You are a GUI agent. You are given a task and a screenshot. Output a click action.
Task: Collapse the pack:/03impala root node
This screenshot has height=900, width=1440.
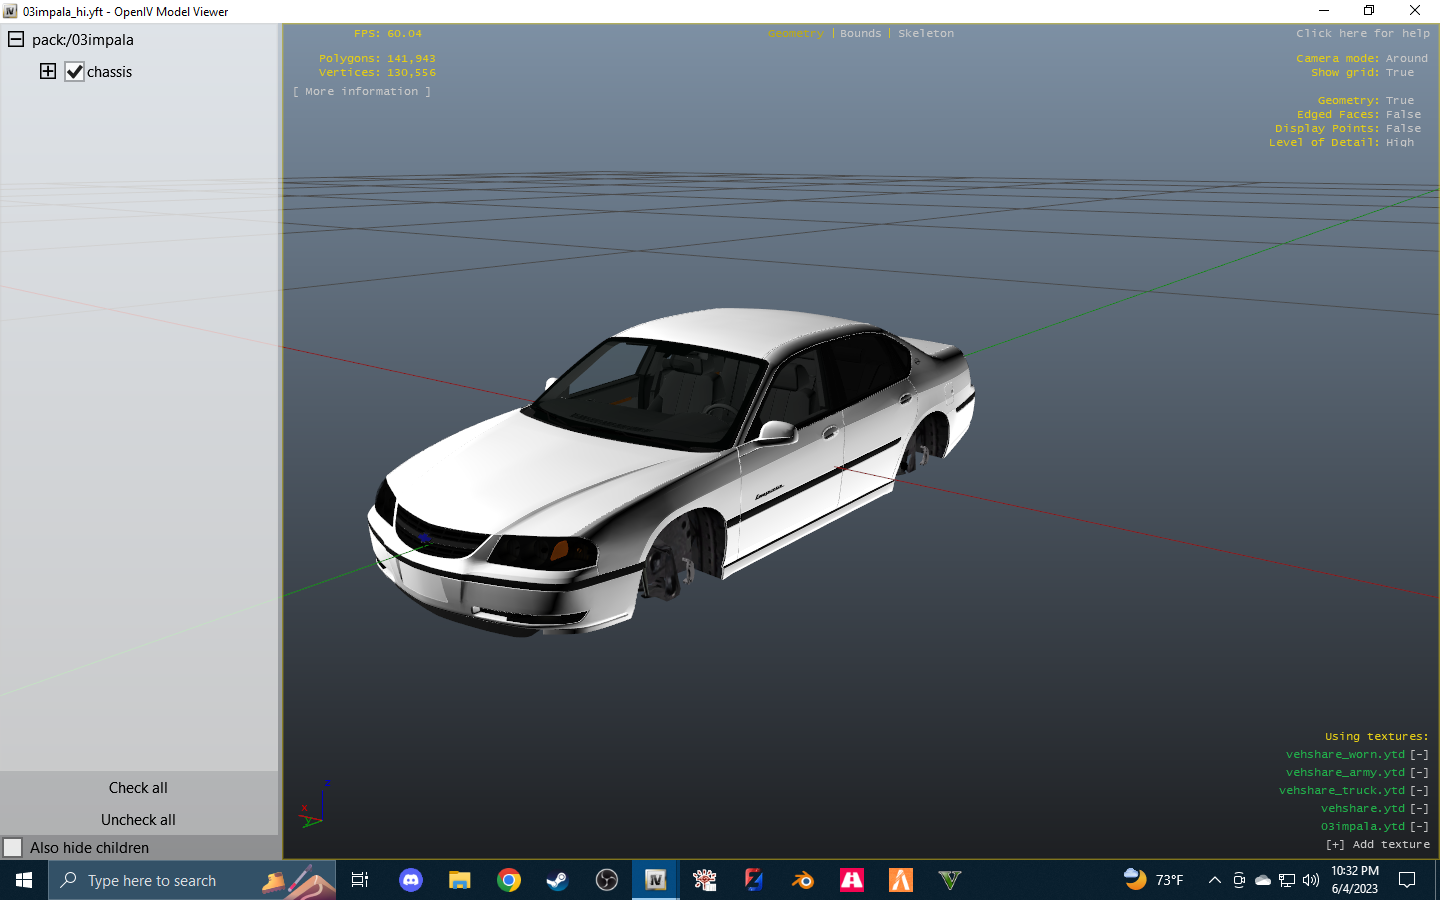click(16, 40)
